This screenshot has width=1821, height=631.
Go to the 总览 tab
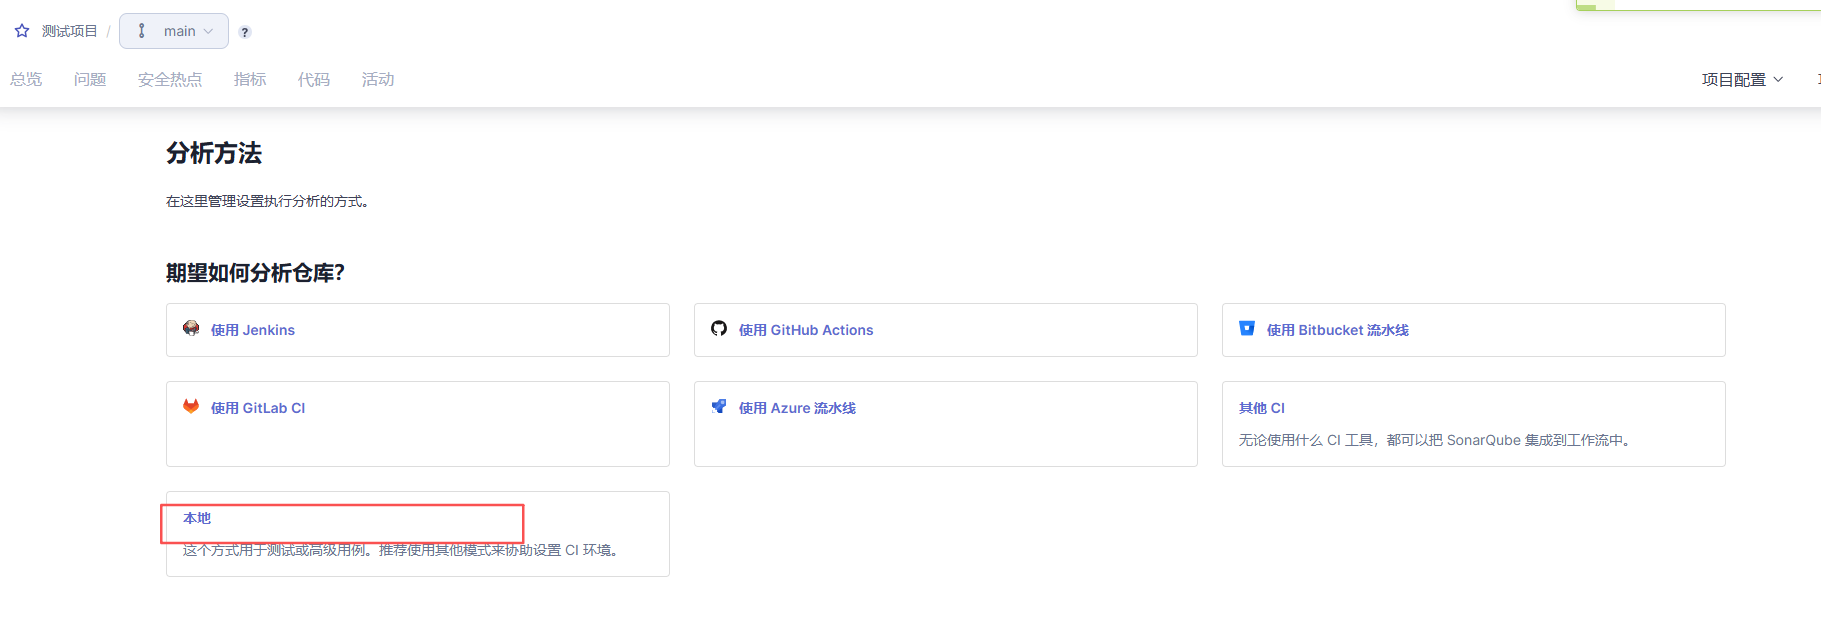tap(26, 79)
